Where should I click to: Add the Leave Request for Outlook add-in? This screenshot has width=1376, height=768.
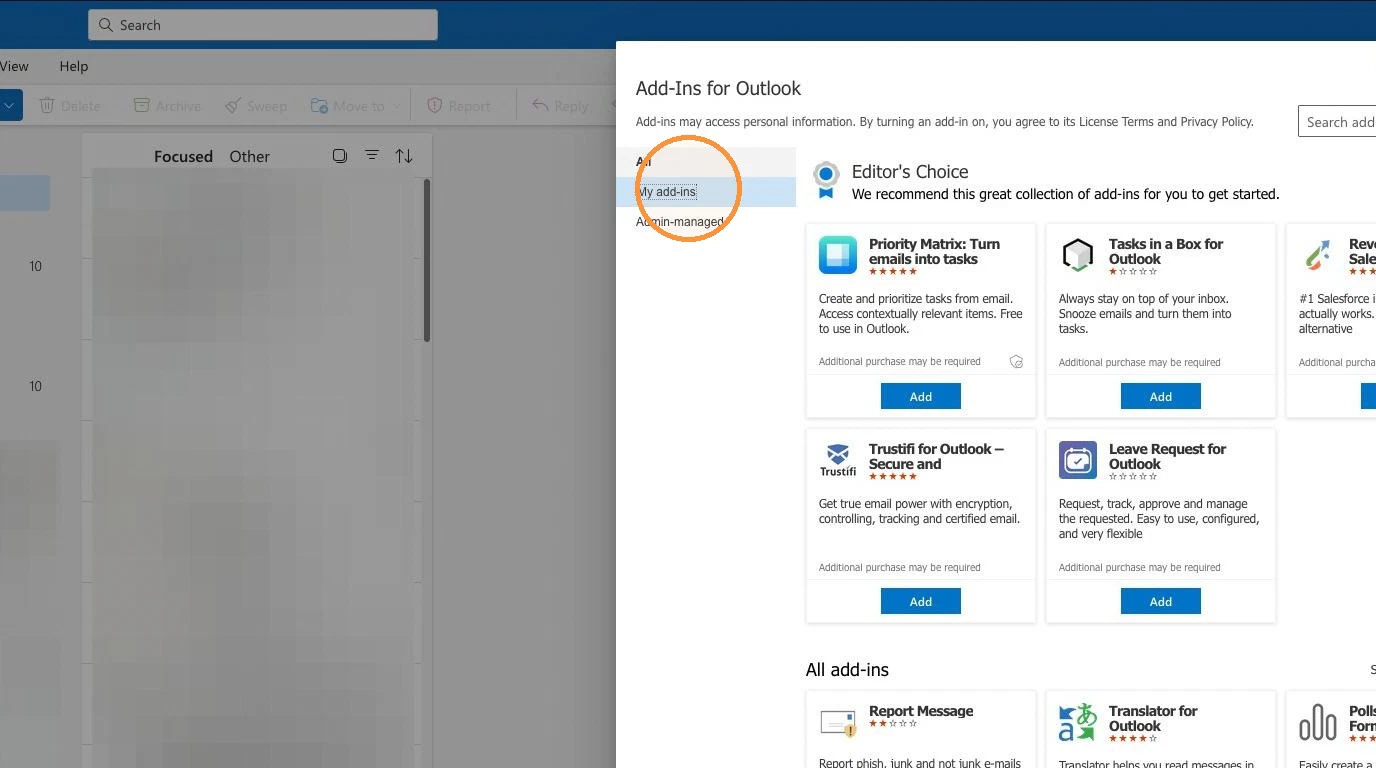tap(1161, 601)
